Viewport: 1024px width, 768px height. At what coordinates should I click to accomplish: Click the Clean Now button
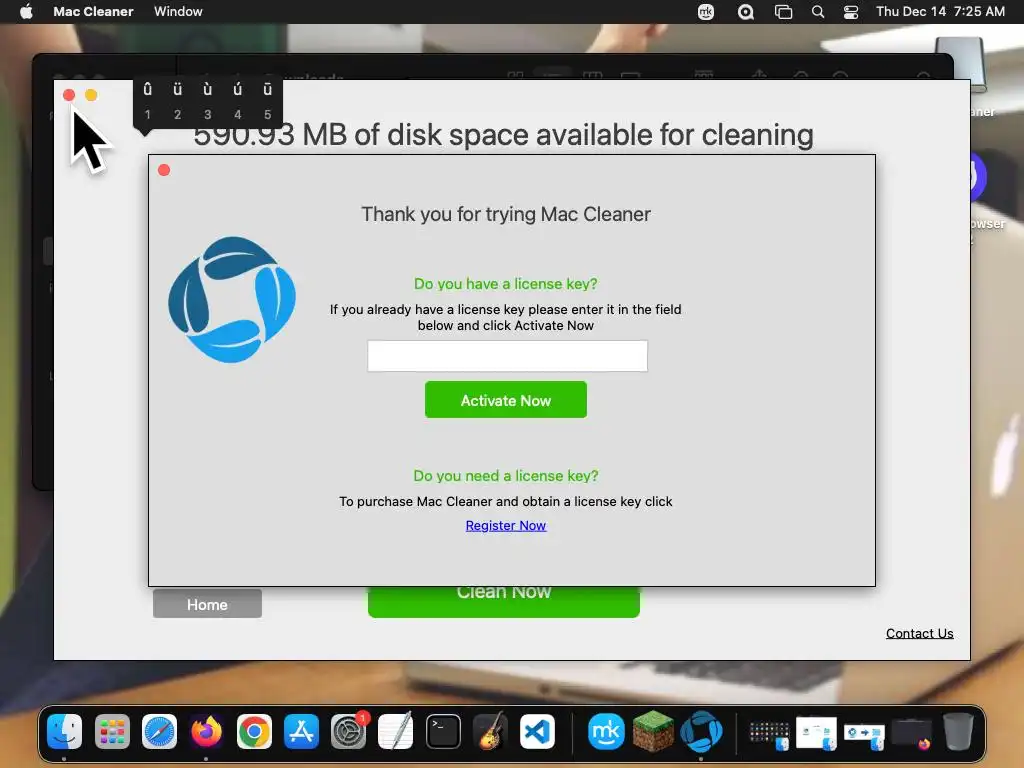click(x=504, y=601)
